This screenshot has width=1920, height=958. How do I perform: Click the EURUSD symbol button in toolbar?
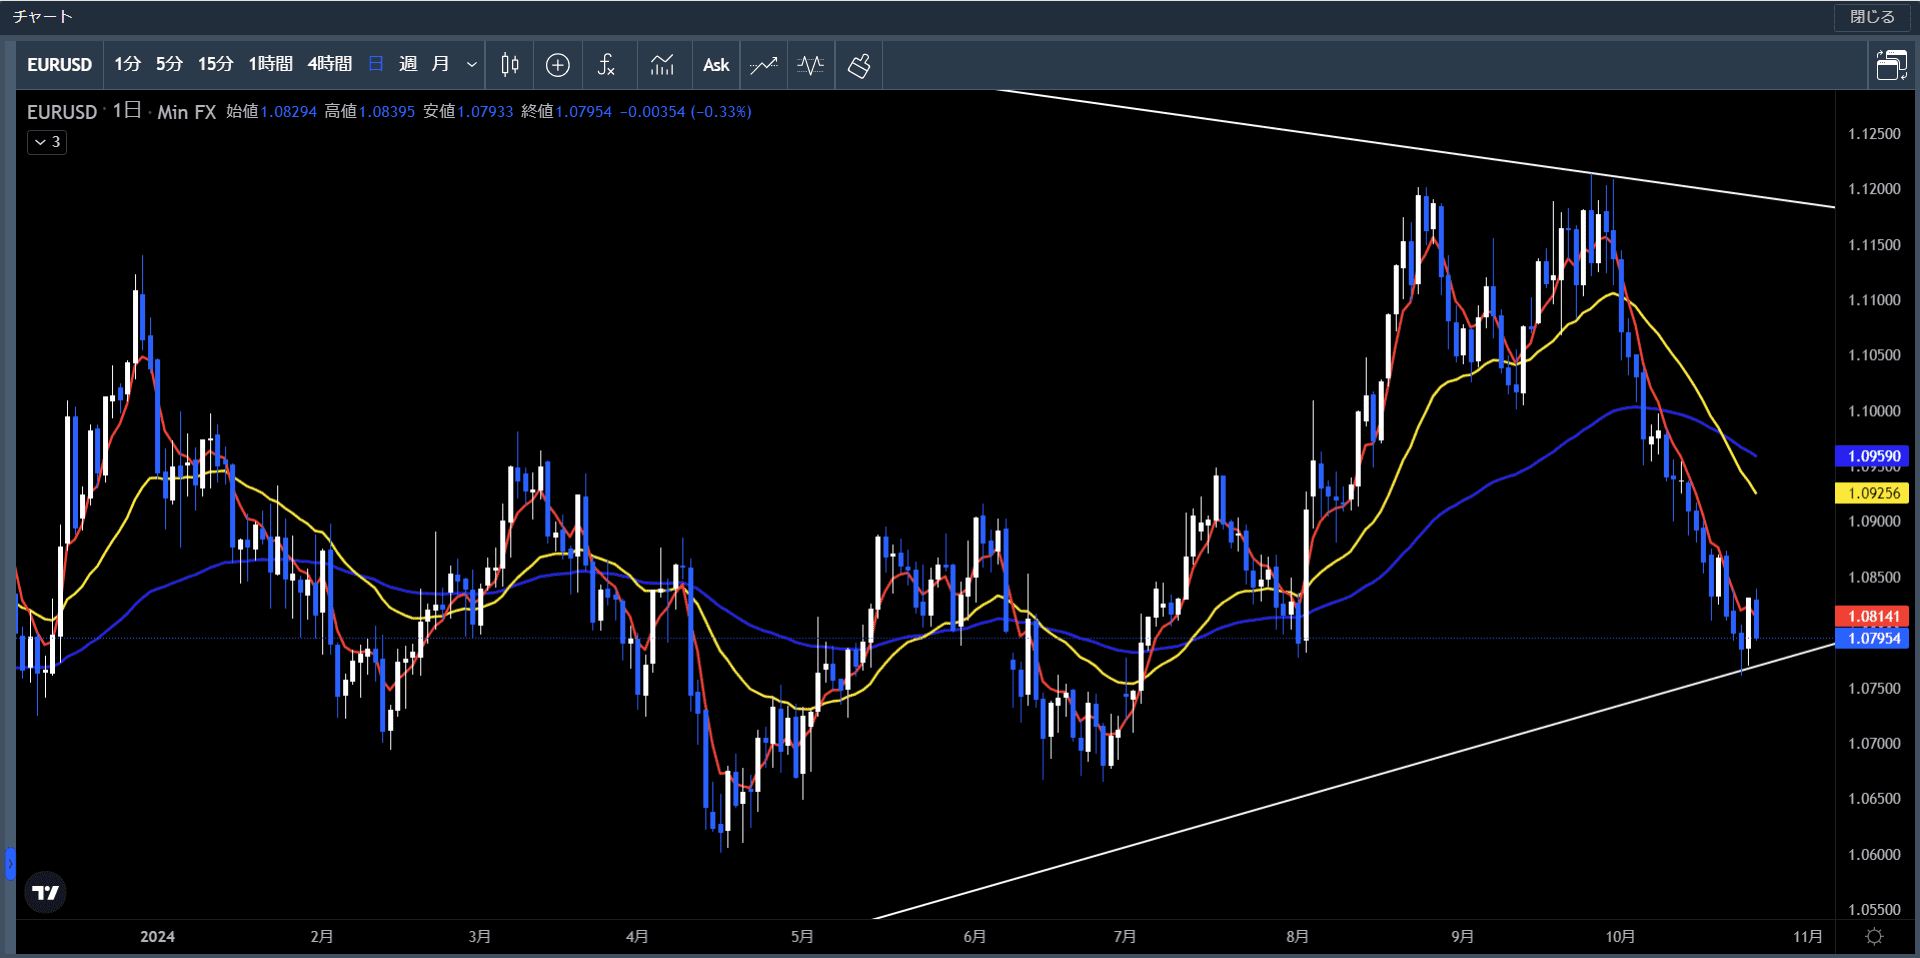(x=60, y=65)
